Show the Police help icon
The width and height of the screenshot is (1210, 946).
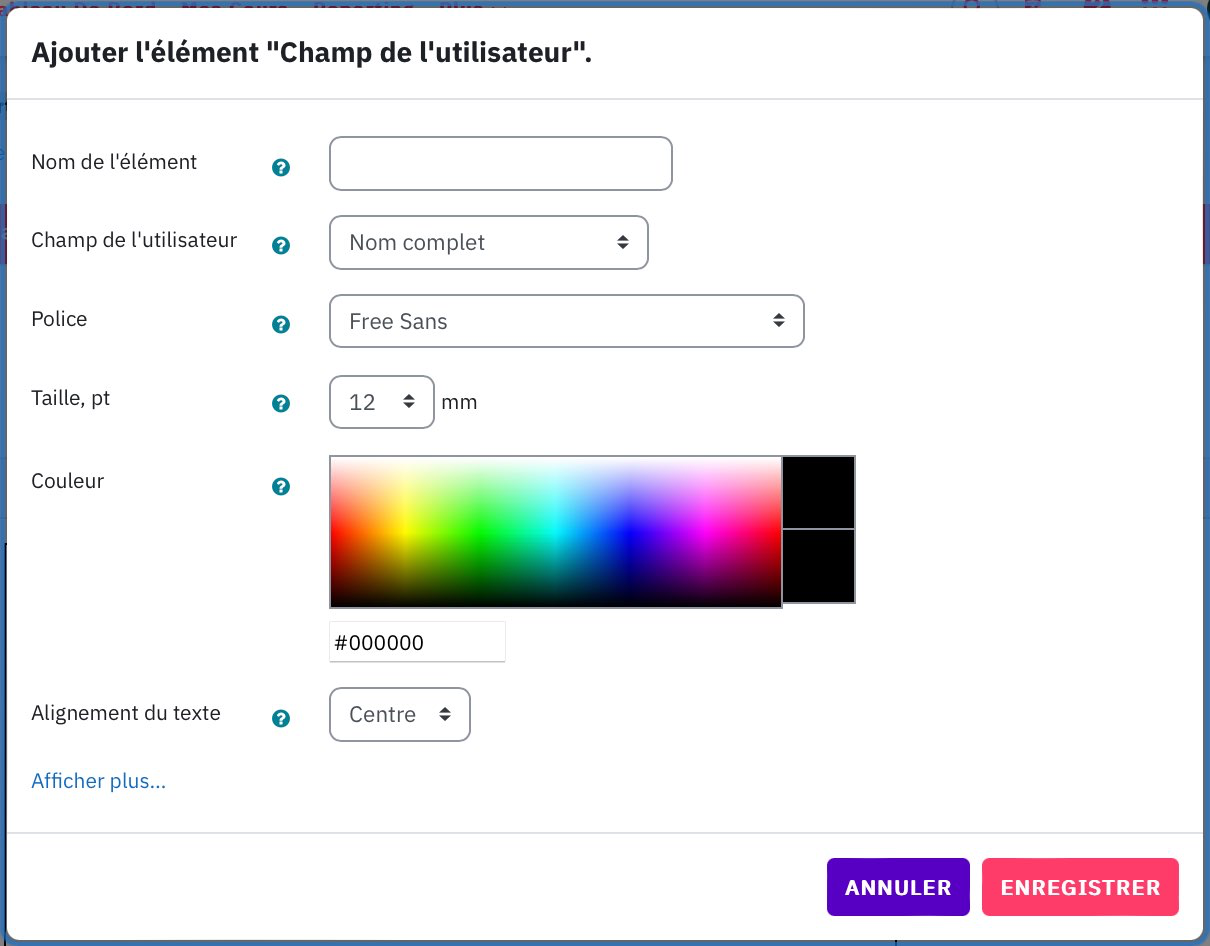pyautogui.click(x=281, y=324)
